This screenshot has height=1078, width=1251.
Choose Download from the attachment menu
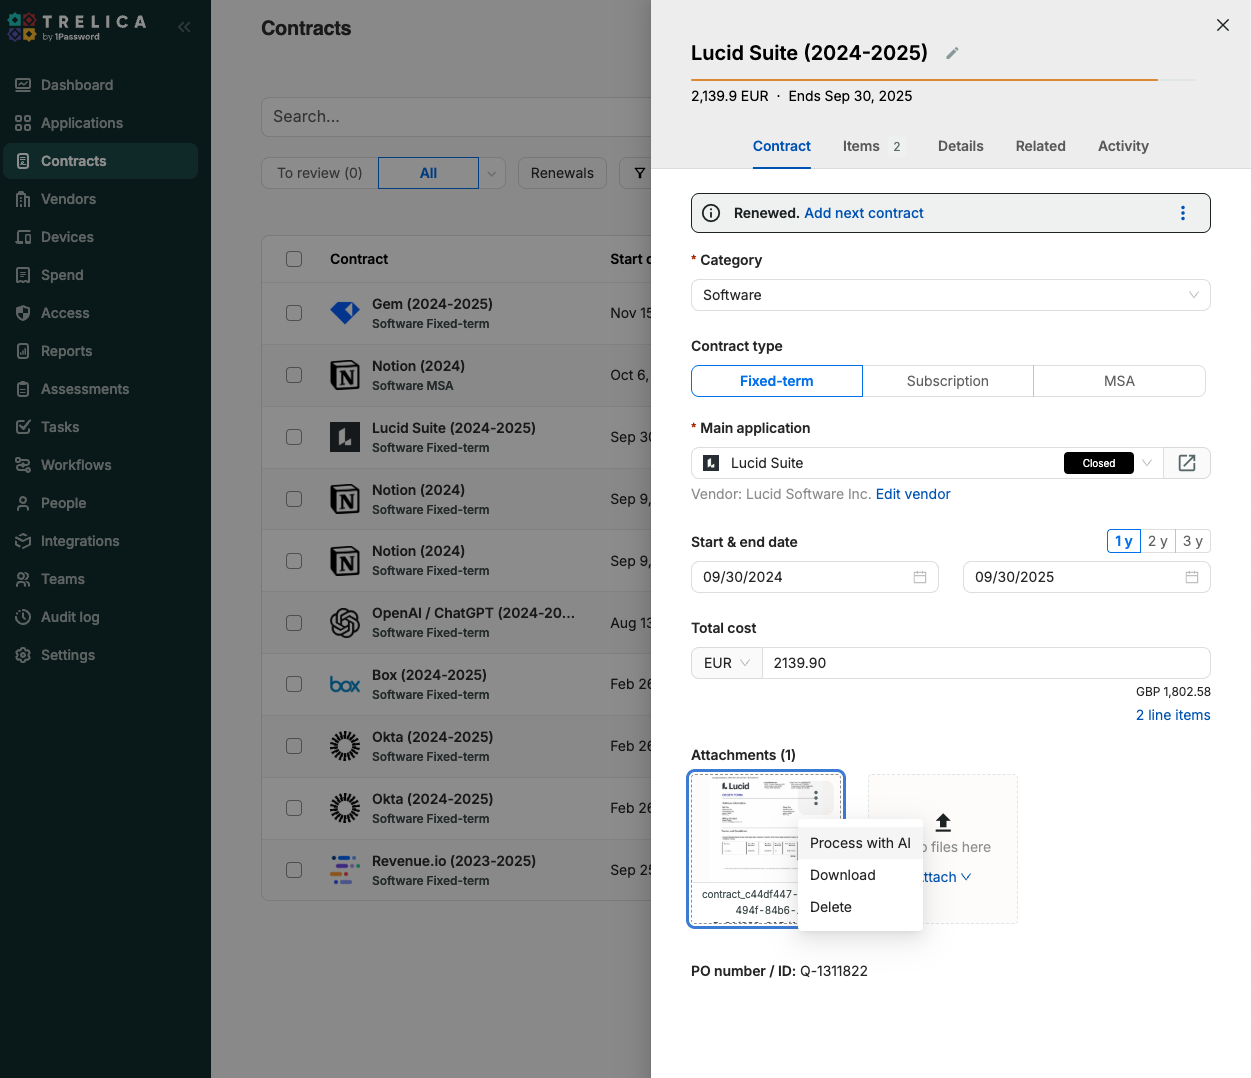coord(842,875)
